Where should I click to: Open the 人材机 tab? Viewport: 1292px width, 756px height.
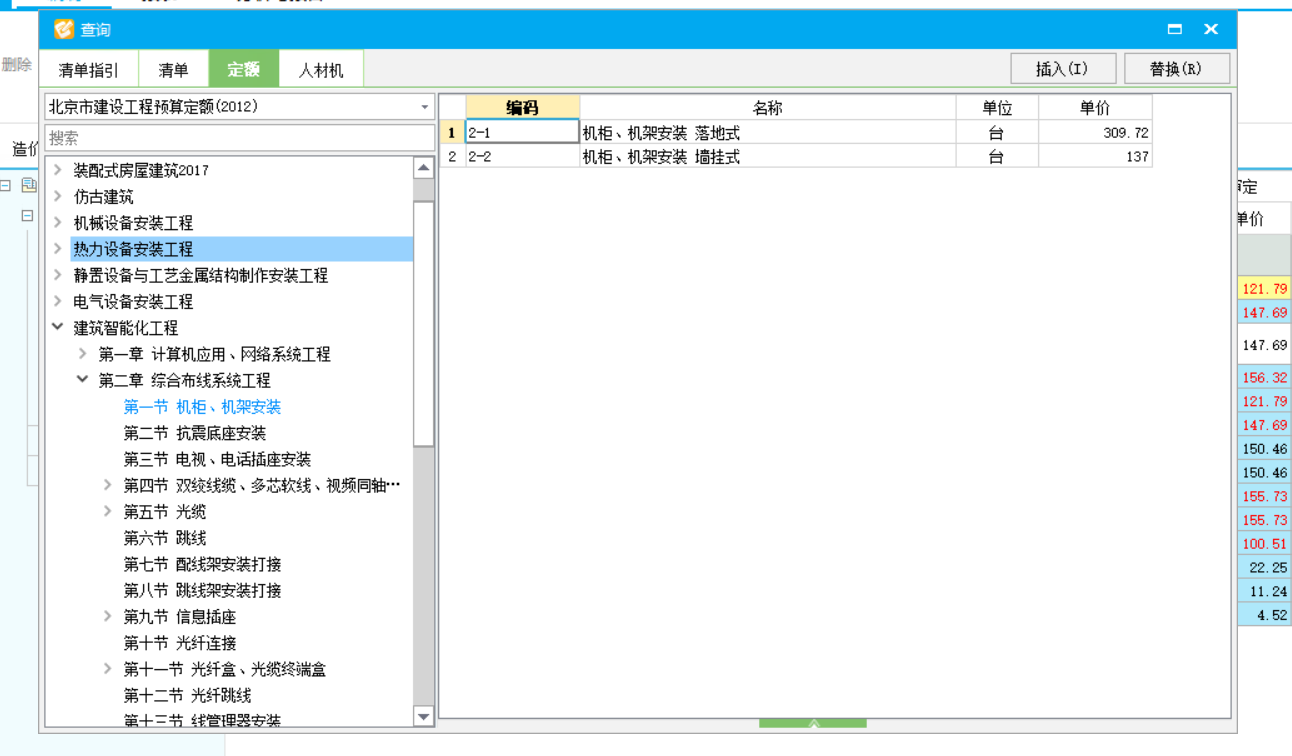pyautogui.click(x=321, y=70)
